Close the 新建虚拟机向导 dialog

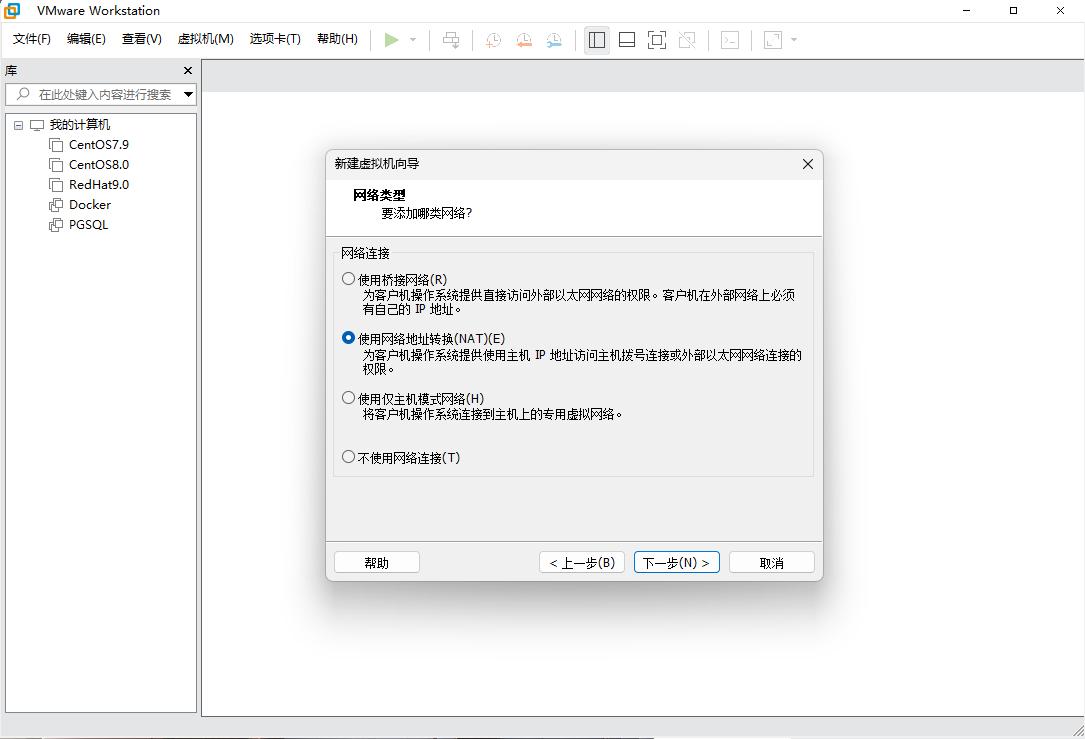click(x=808, y=164)
